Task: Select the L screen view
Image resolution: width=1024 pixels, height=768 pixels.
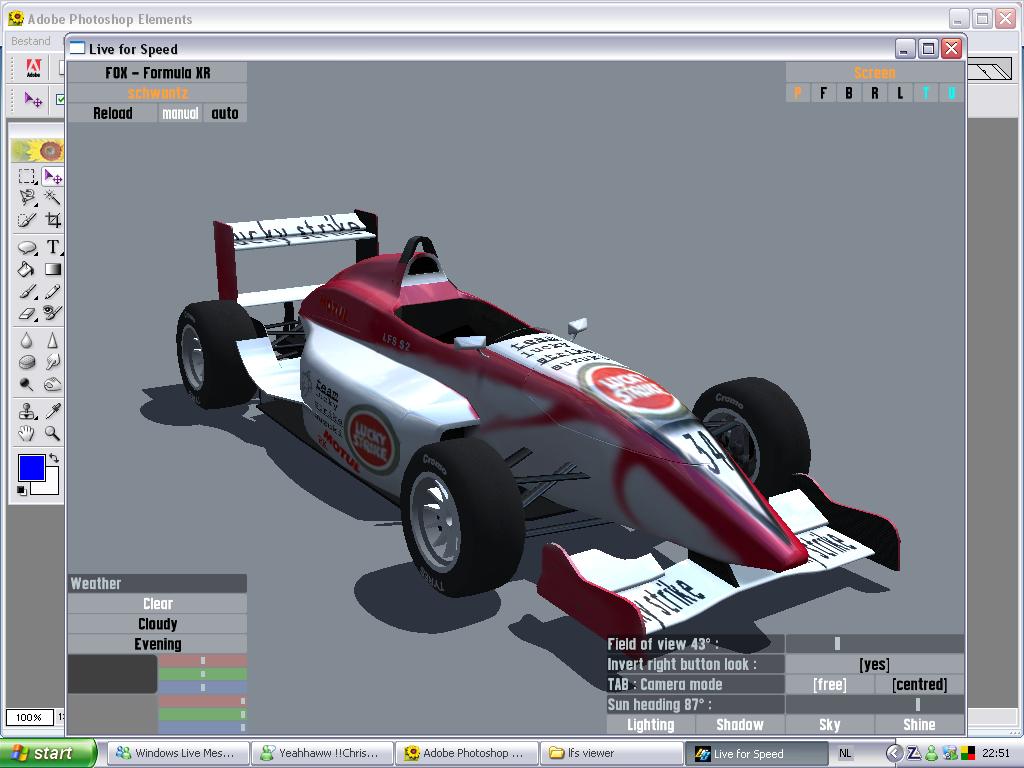Action: pos(900,93)
